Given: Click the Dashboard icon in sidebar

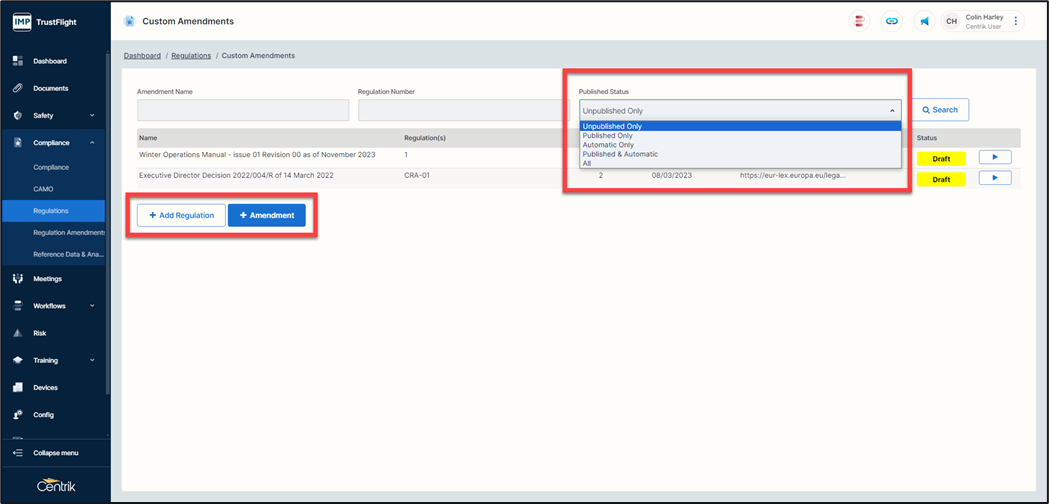Looking at the screenshot, I should (18, 61).
